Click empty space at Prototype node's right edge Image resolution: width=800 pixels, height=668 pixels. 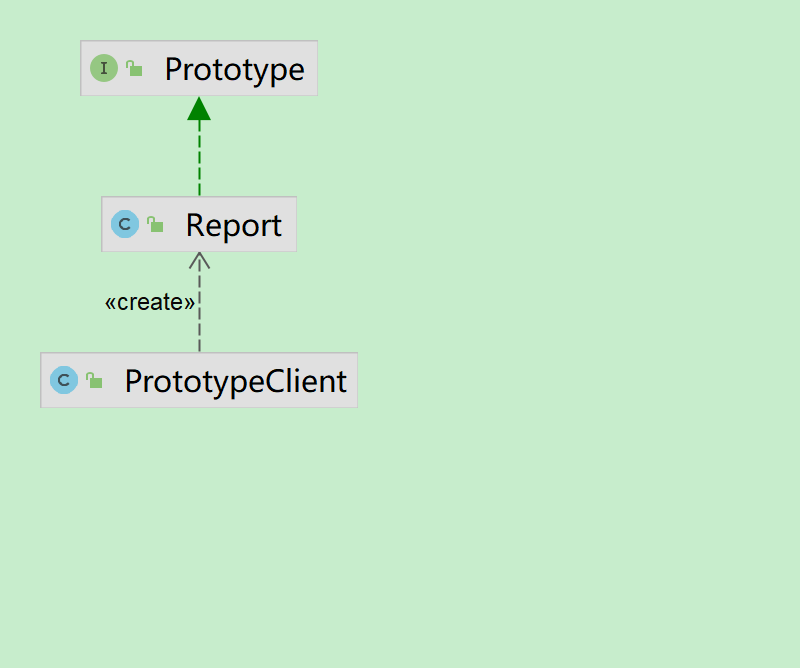pyautogui.click(x=311, y=69)
